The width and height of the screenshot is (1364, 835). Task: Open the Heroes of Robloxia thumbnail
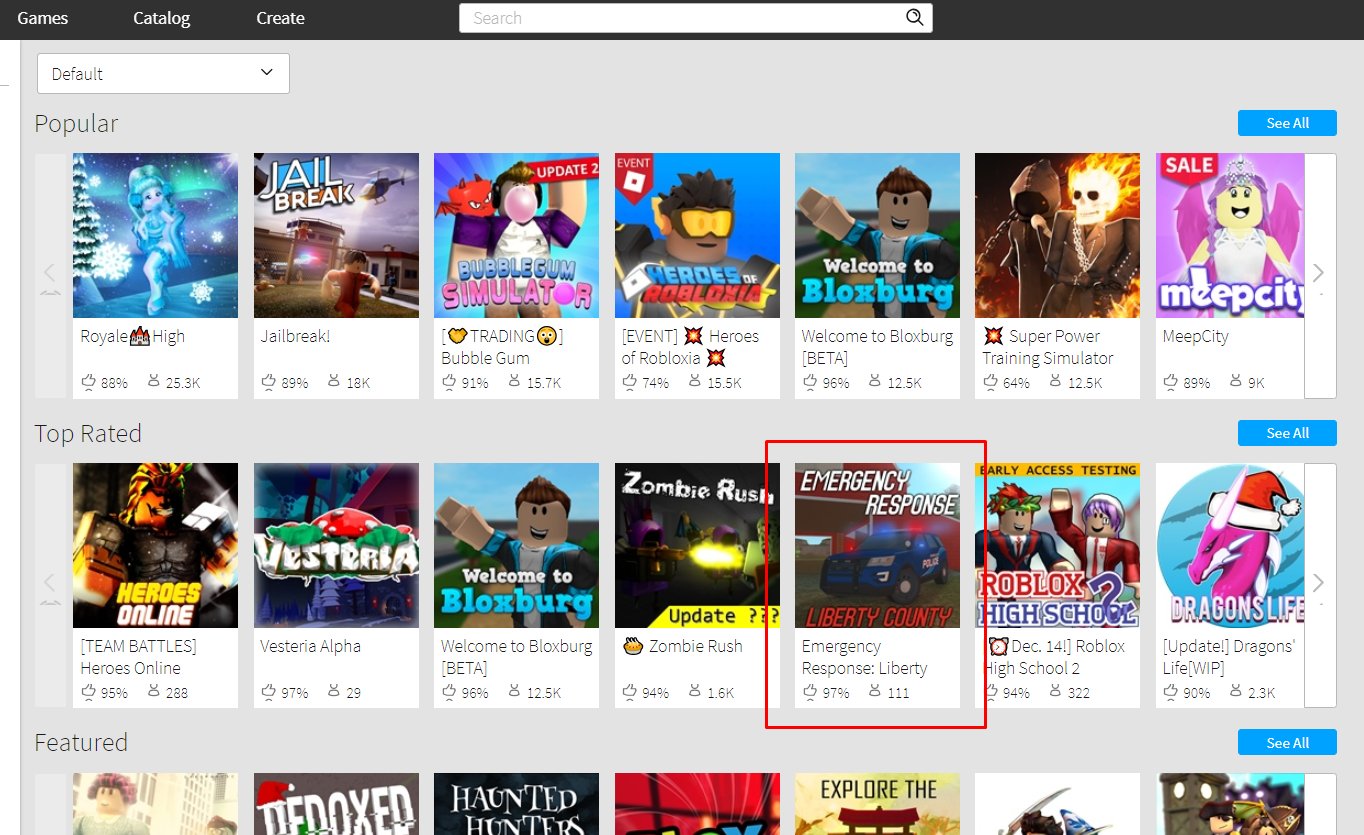tap(697, 235)
